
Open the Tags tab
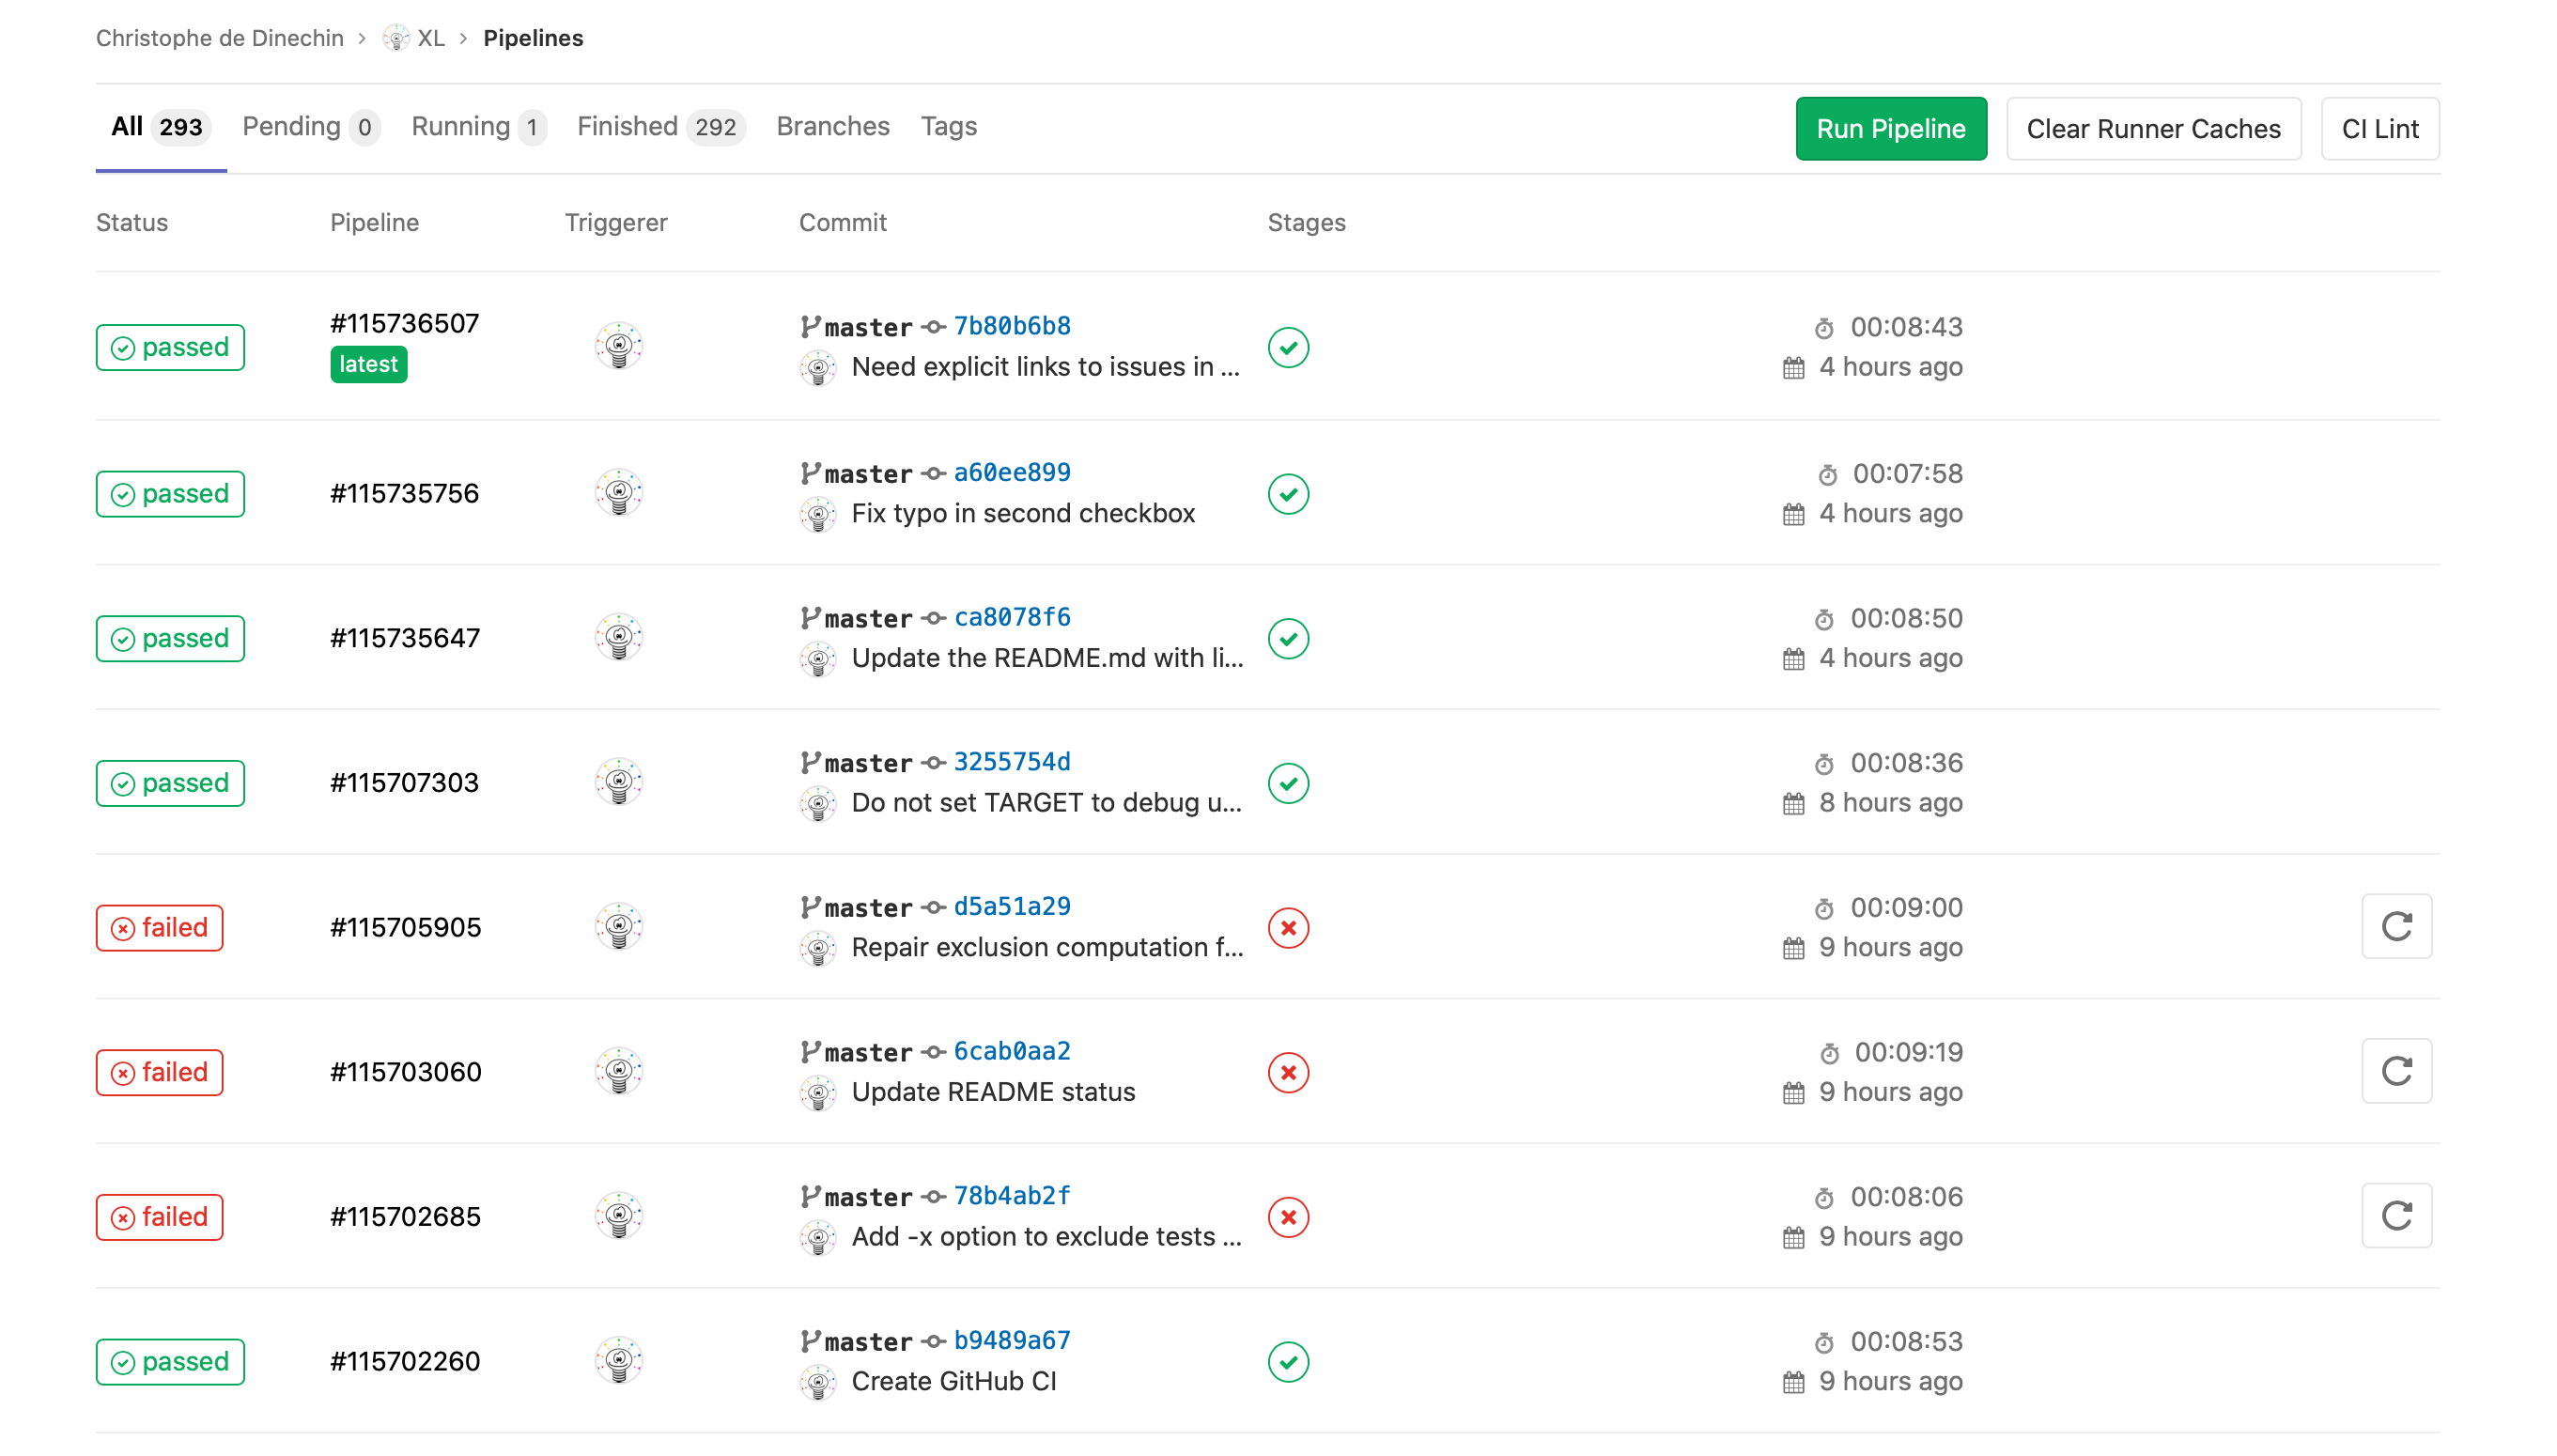pyautogui.click(x=948, y=127)
